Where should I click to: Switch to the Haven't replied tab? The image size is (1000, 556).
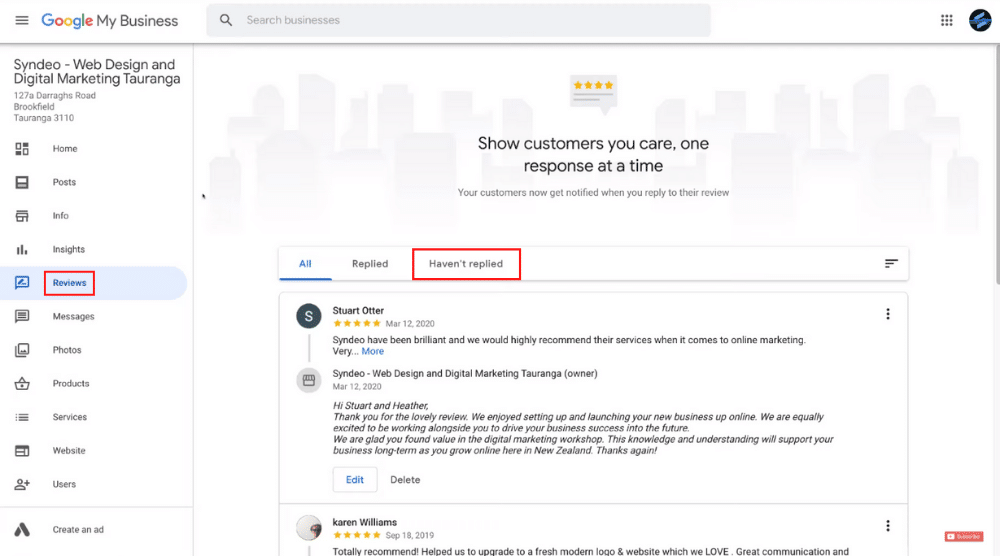point(466,263)
